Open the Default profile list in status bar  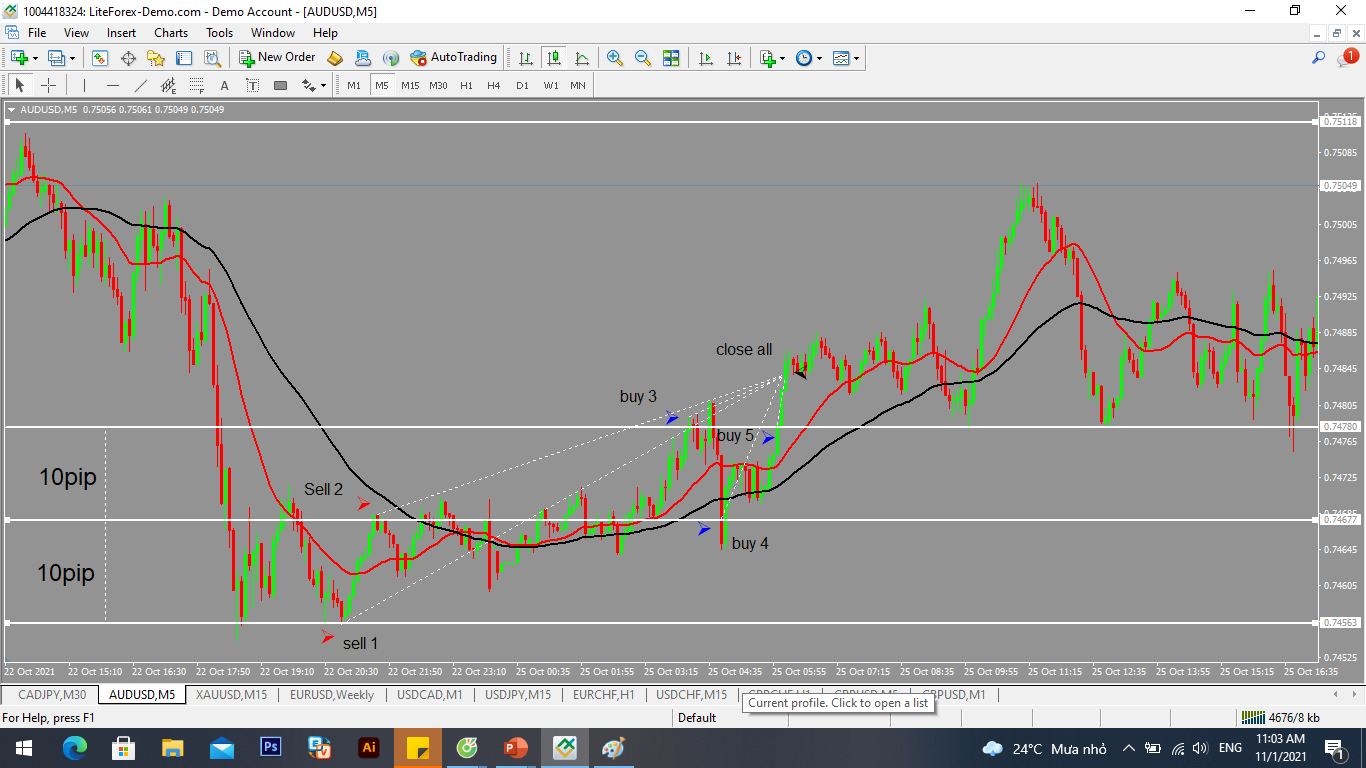(697, 717)
